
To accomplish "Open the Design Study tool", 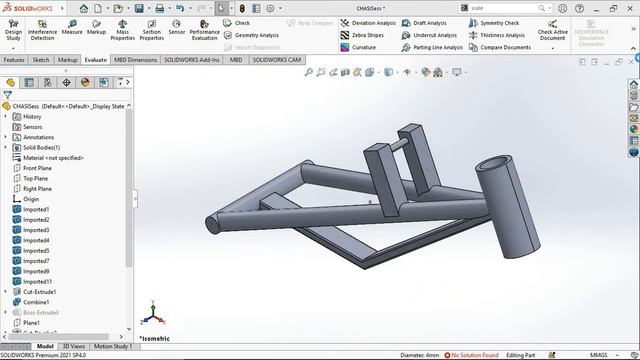I will click(x=13, y=30).
